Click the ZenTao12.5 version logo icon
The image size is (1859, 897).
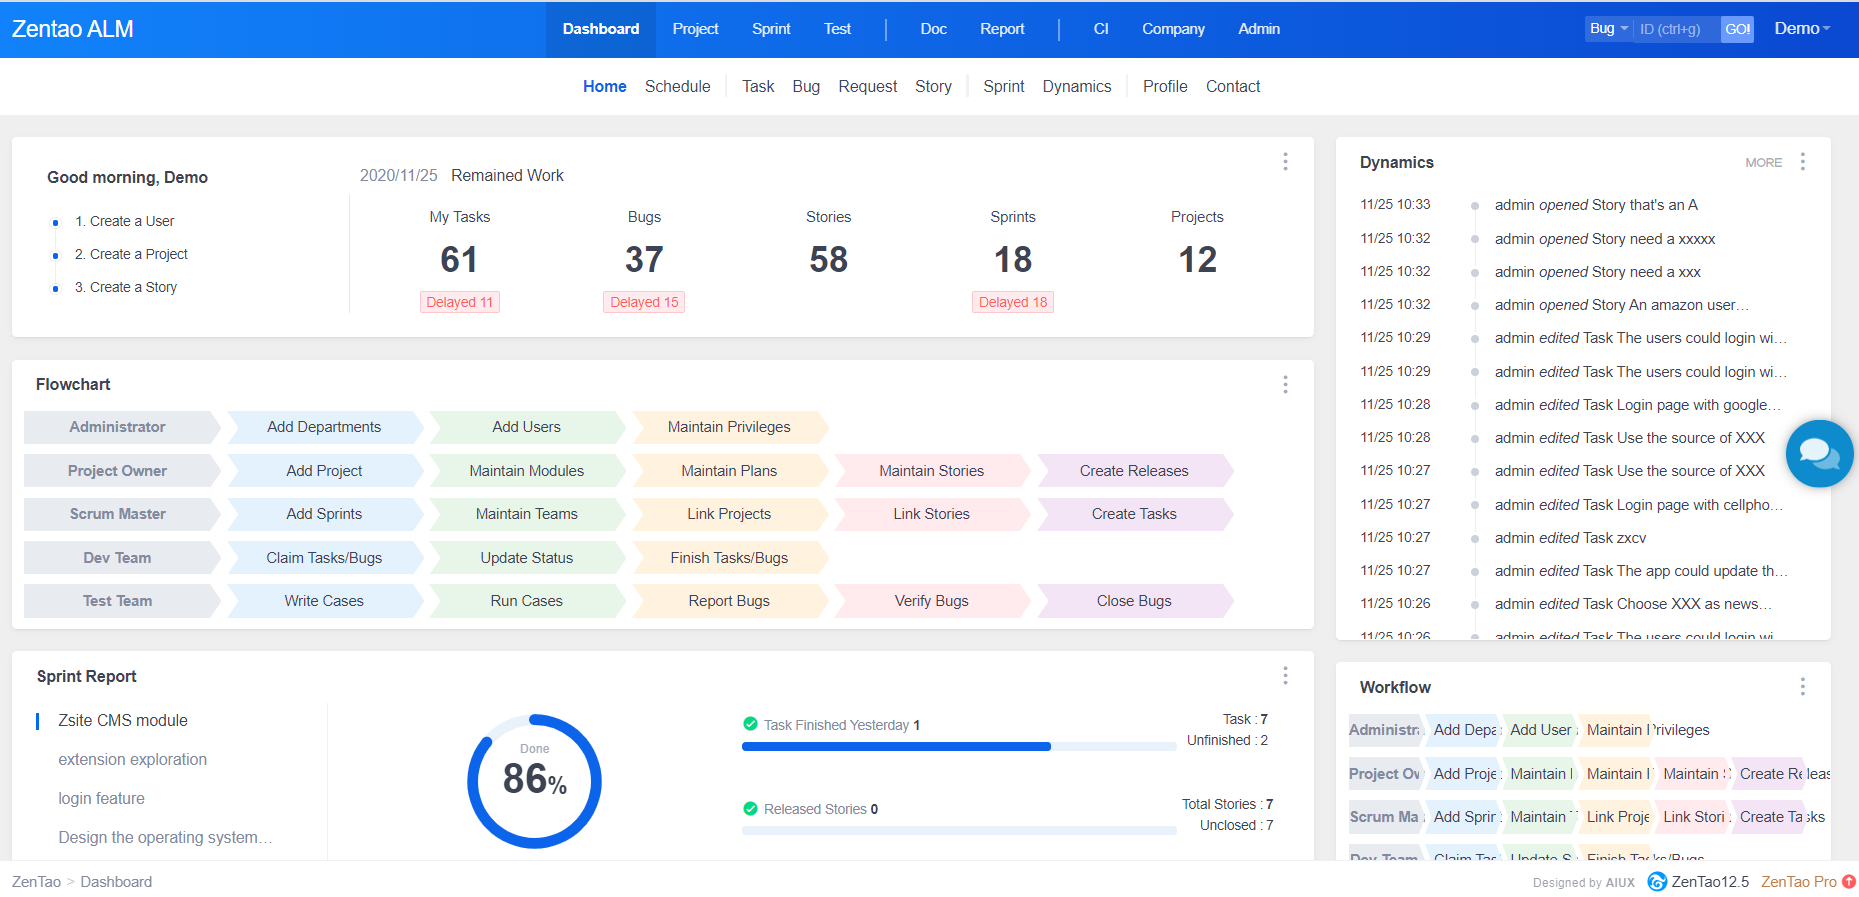click(1657, 882)
